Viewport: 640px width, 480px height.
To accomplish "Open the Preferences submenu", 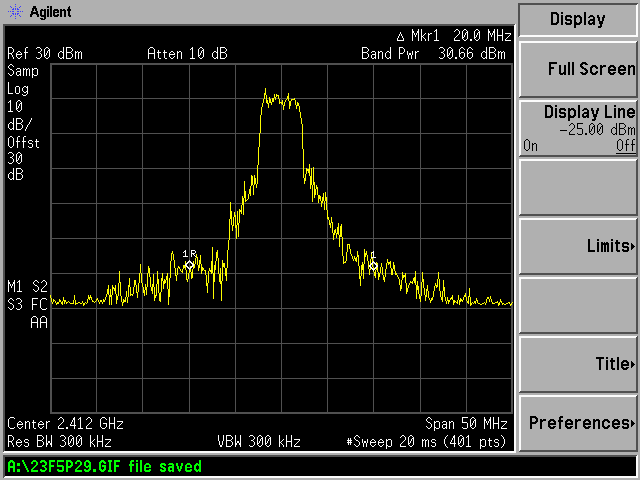I will [578, 423].
